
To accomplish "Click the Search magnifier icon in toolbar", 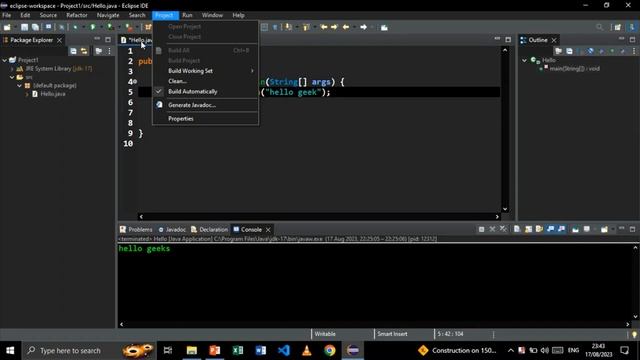I will click(599, 27).
